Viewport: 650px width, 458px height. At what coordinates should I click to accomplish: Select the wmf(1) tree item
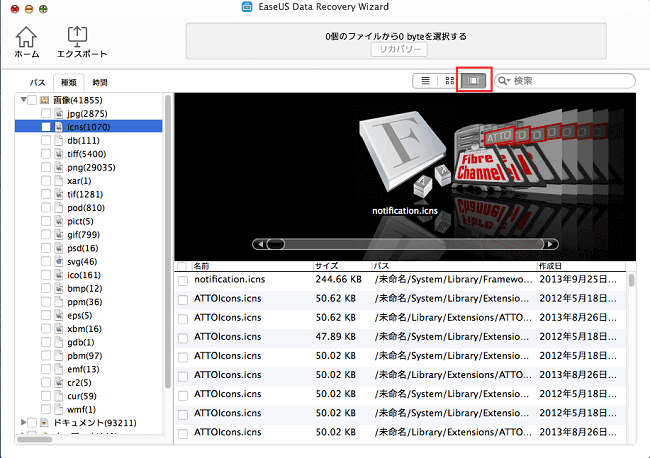(81, 410)
